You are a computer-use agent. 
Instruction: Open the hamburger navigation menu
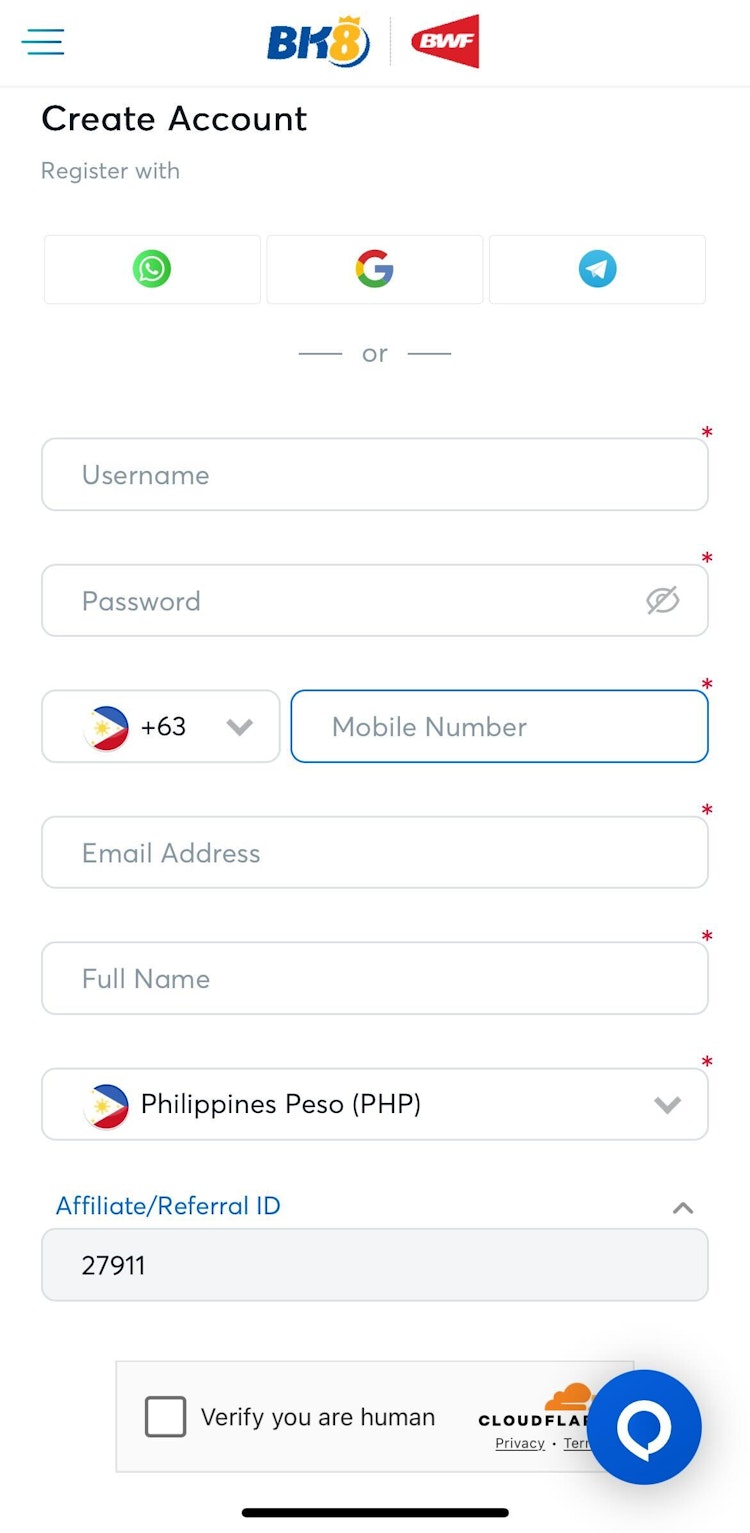click(43, 42)
